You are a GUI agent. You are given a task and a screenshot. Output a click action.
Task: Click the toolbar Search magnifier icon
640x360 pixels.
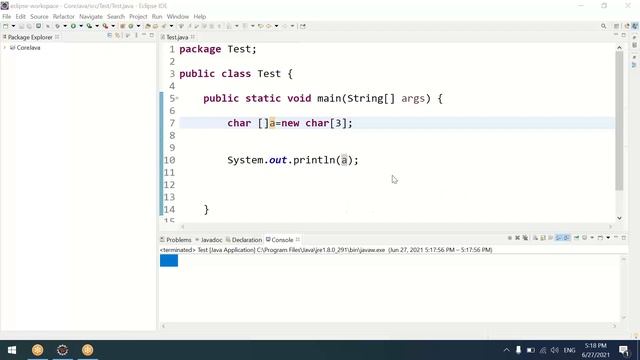[x=604, y=26]
